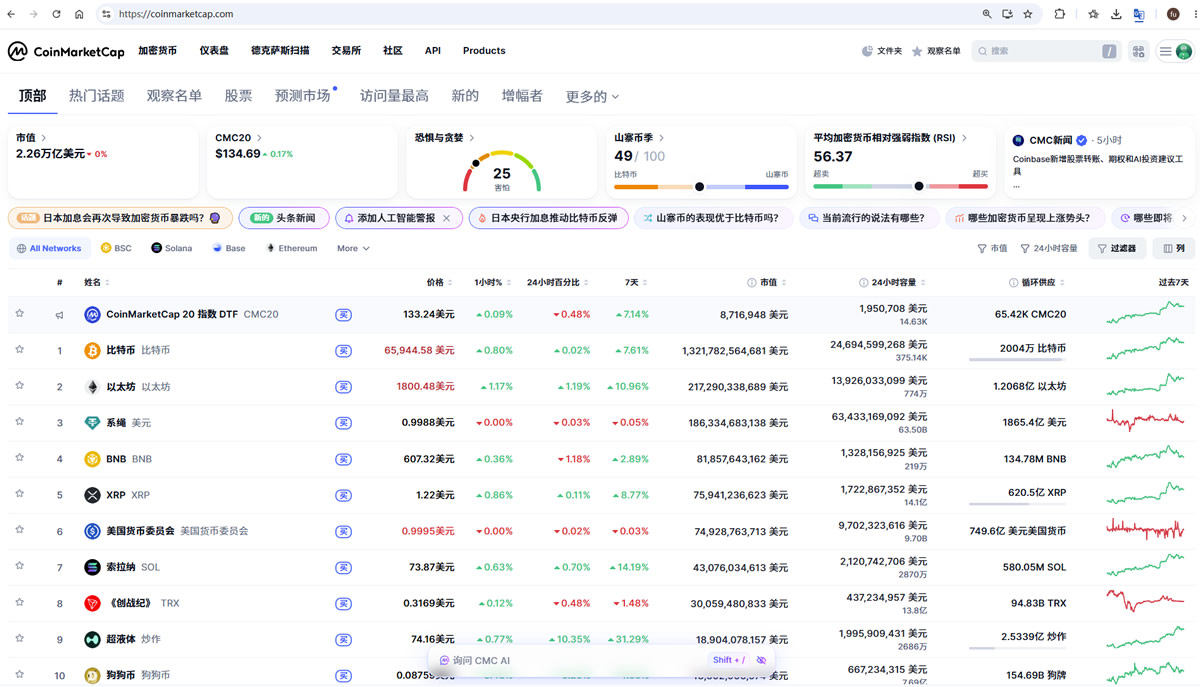Screen dimensions: 1200x687
Task: Click 循环供应 column info icon
Action: [1013, 283]
